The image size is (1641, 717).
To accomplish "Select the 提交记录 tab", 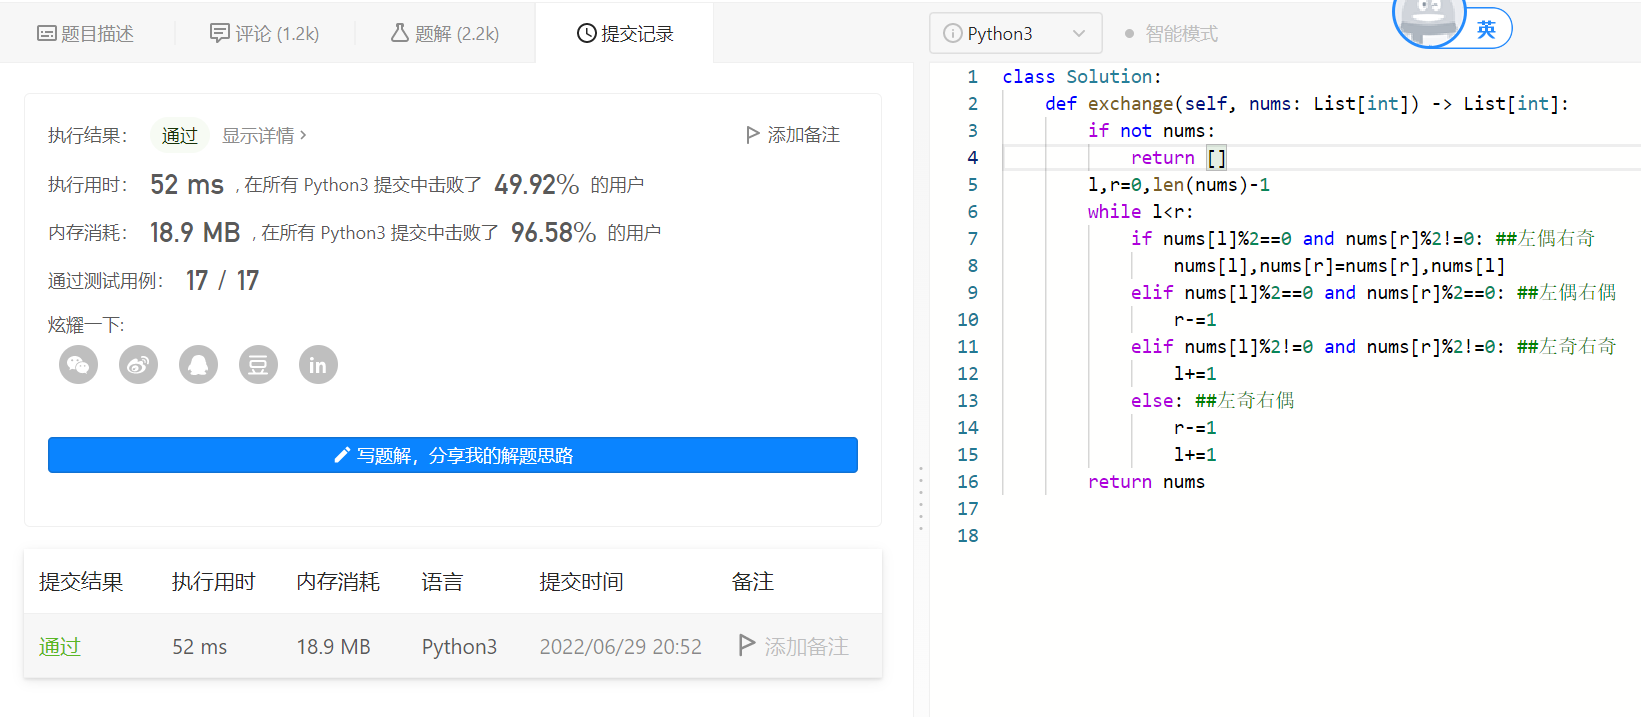I will click(x=625, y=34).
